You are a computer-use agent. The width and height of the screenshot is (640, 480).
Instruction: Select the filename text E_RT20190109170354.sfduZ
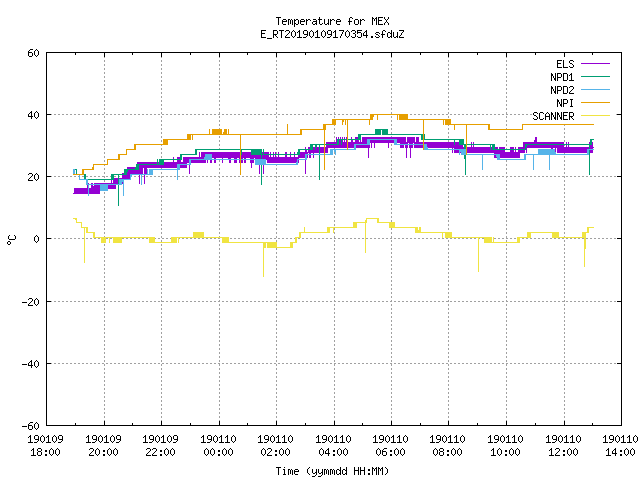(x=332, y=34)
